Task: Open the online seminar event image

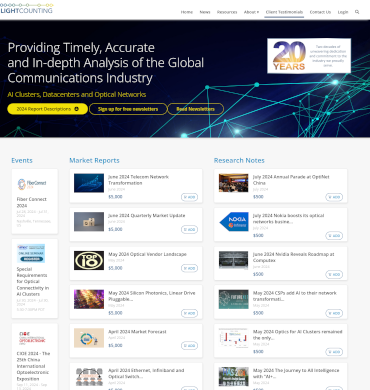Action: click(x=31, y=253)
